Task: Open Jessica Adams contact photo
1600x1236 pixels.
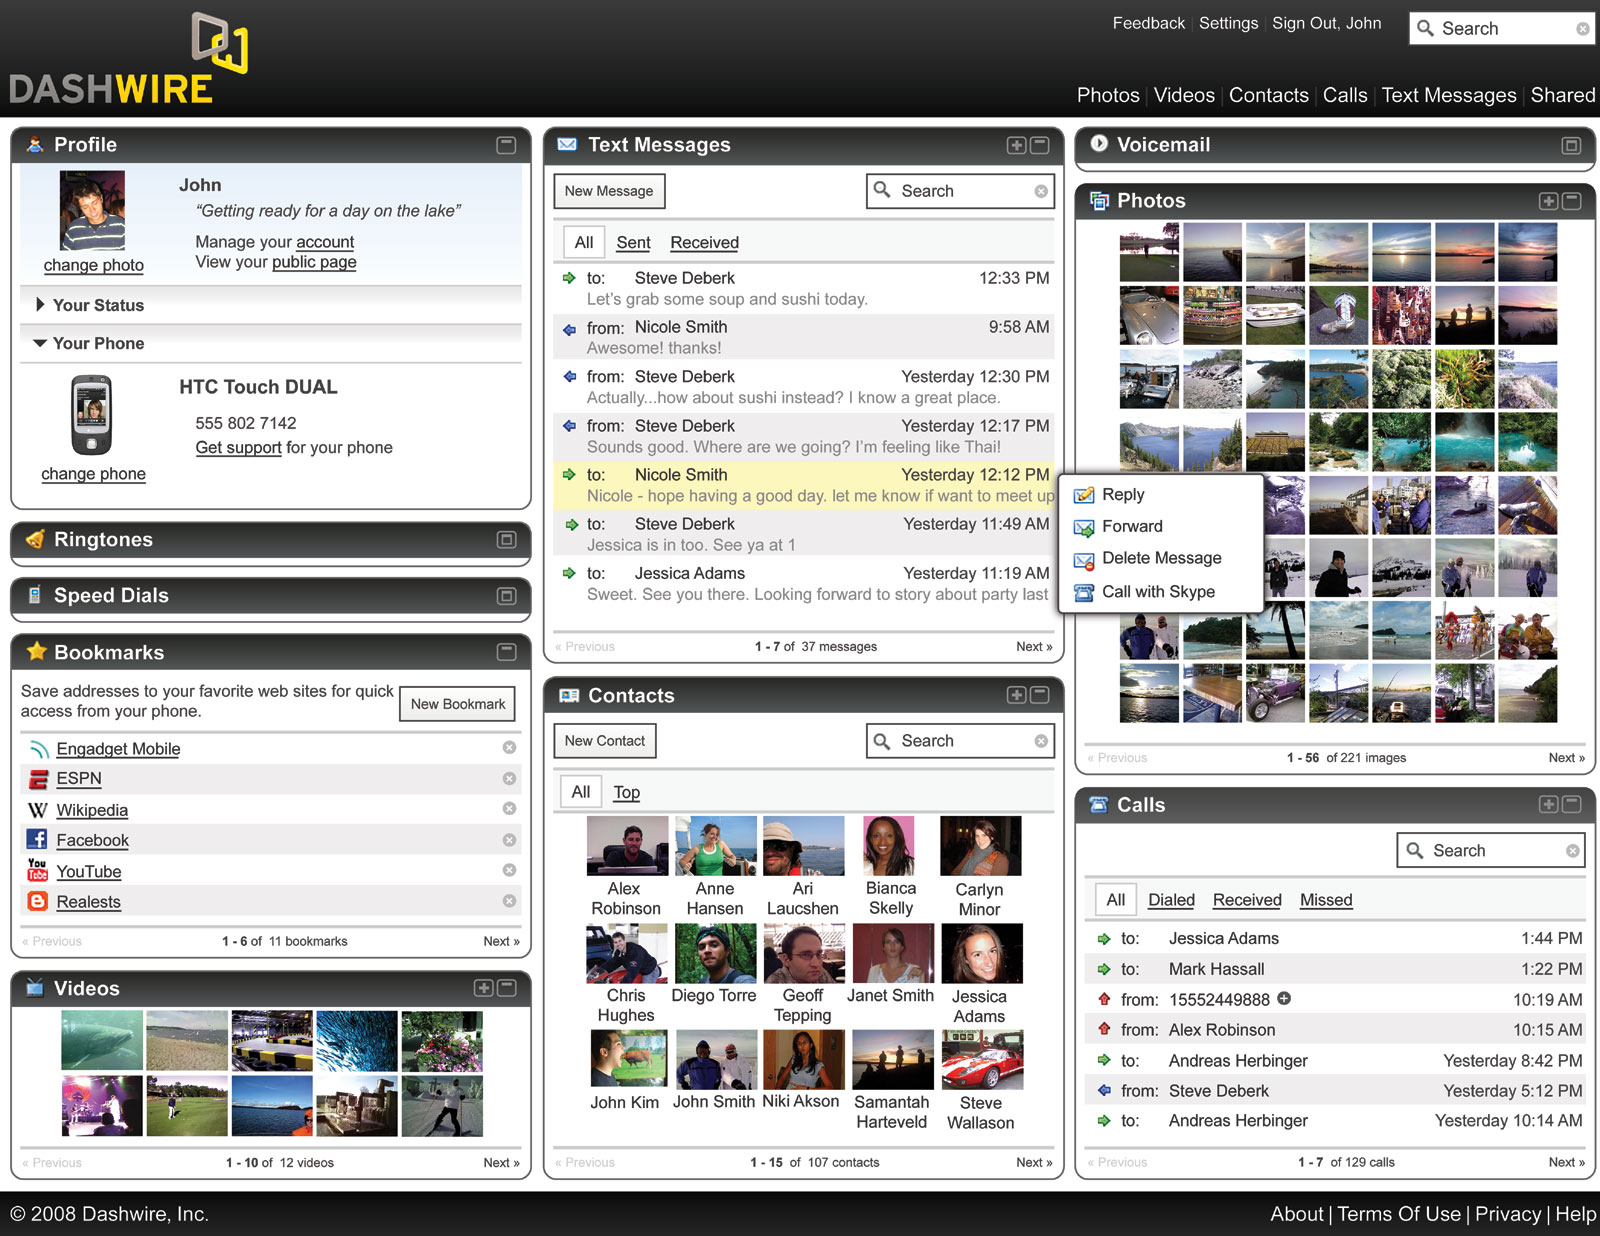Action: pos(981,954)
